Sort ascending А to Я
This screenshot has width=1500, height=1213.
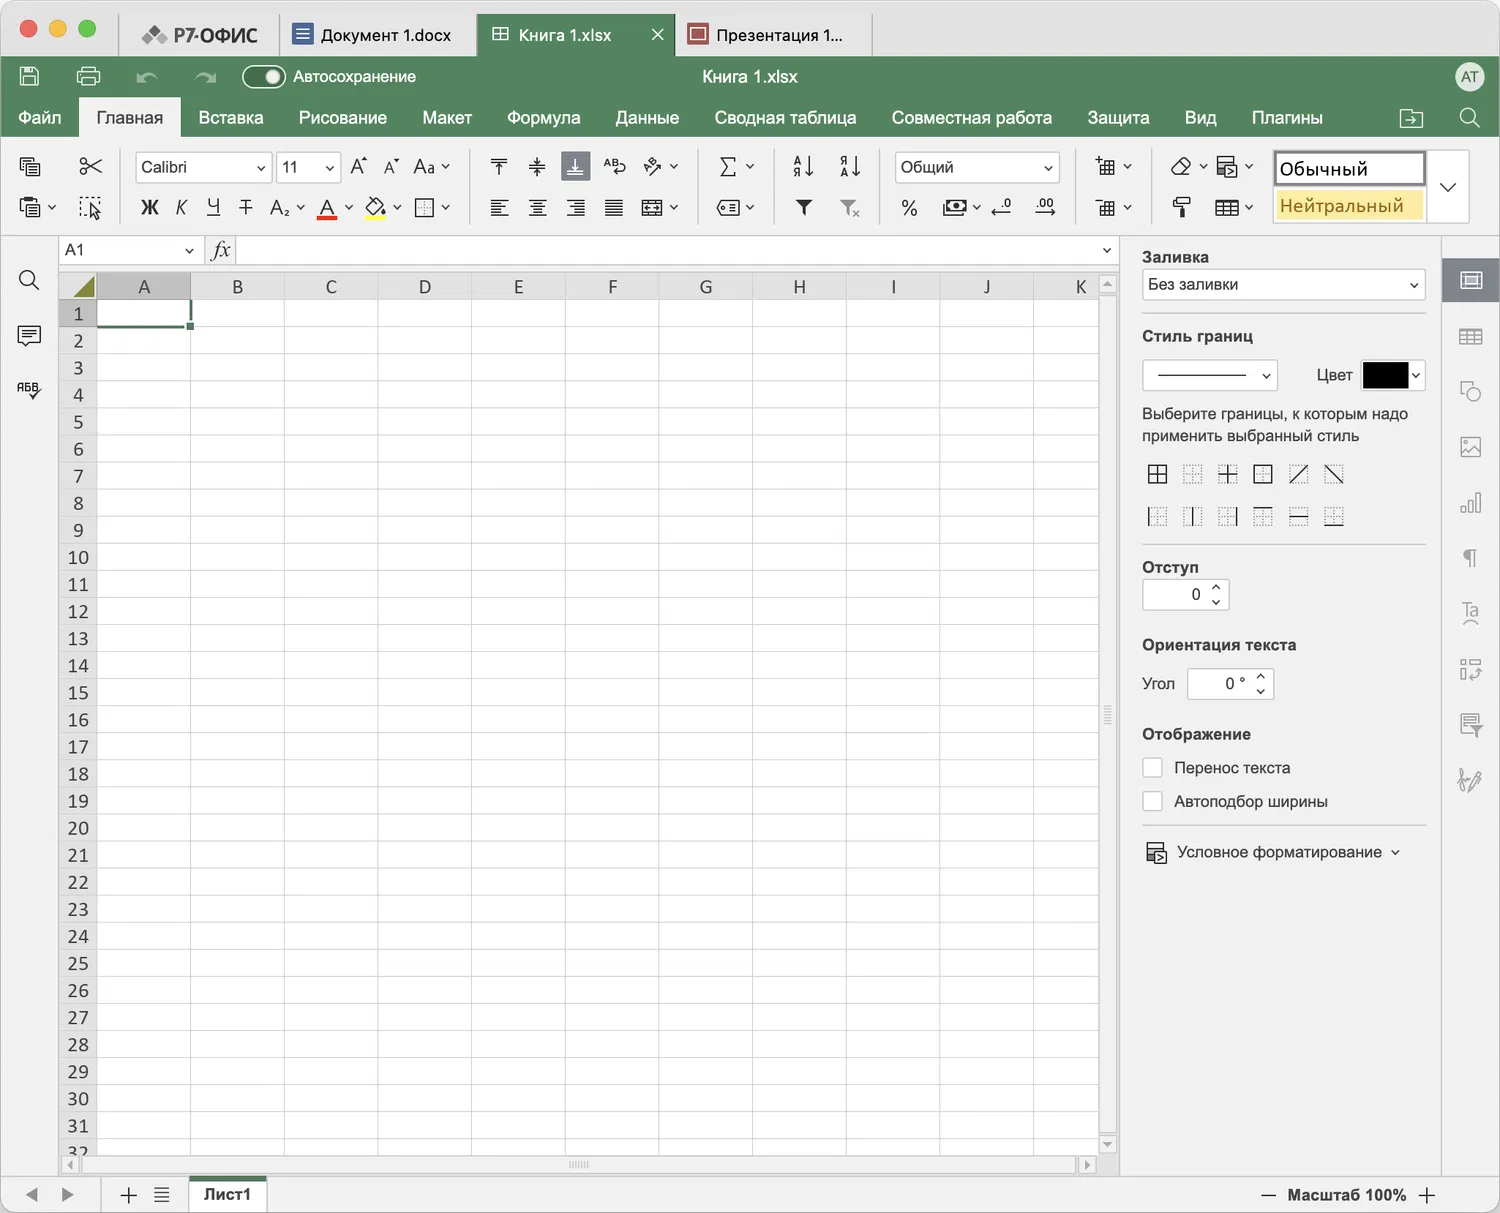[803, 166]
